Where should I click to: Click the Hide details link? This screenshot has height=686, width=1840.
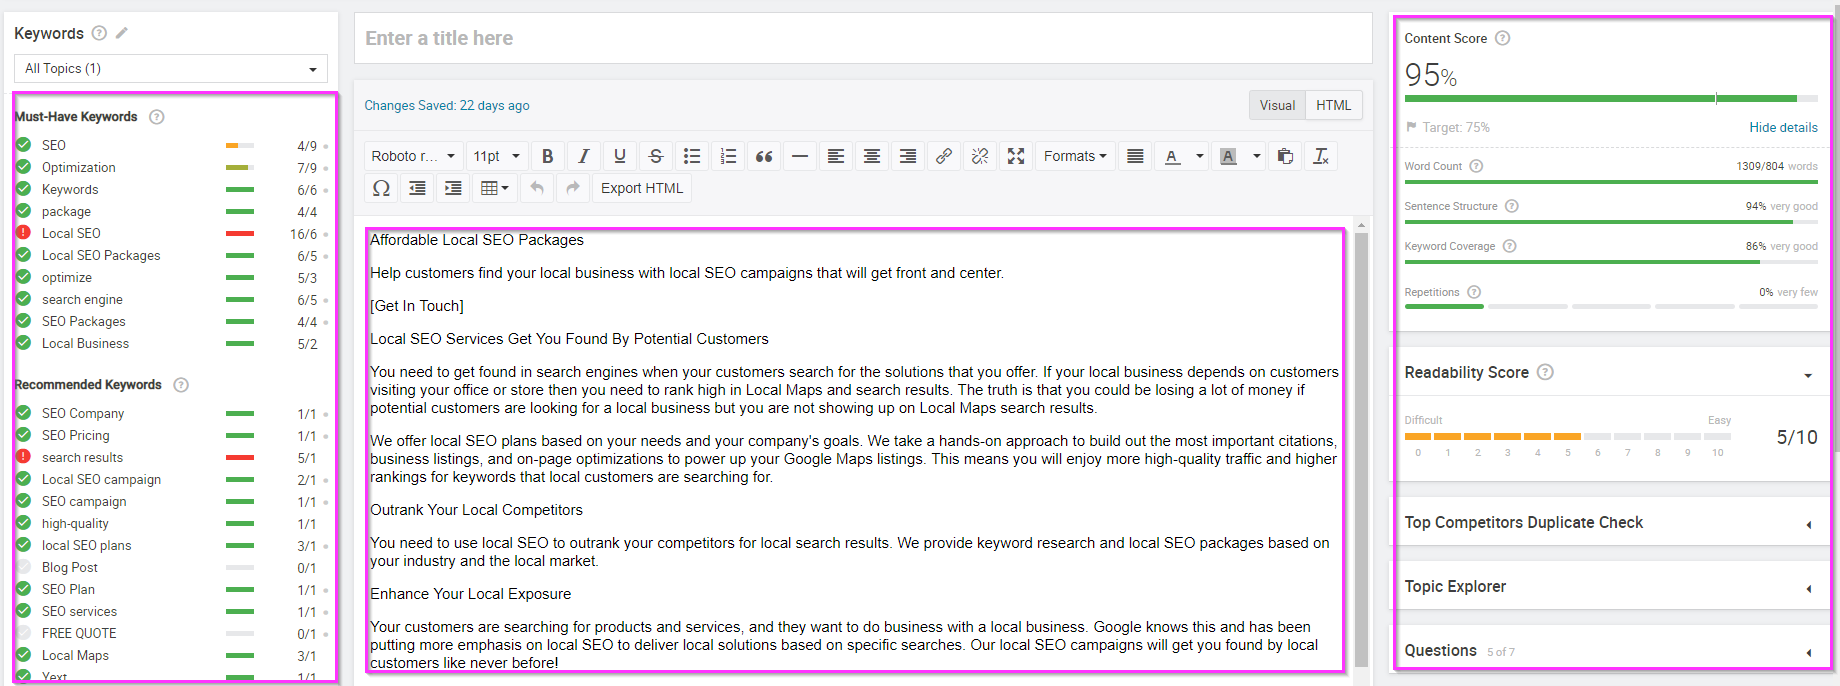pos(1783,127)
